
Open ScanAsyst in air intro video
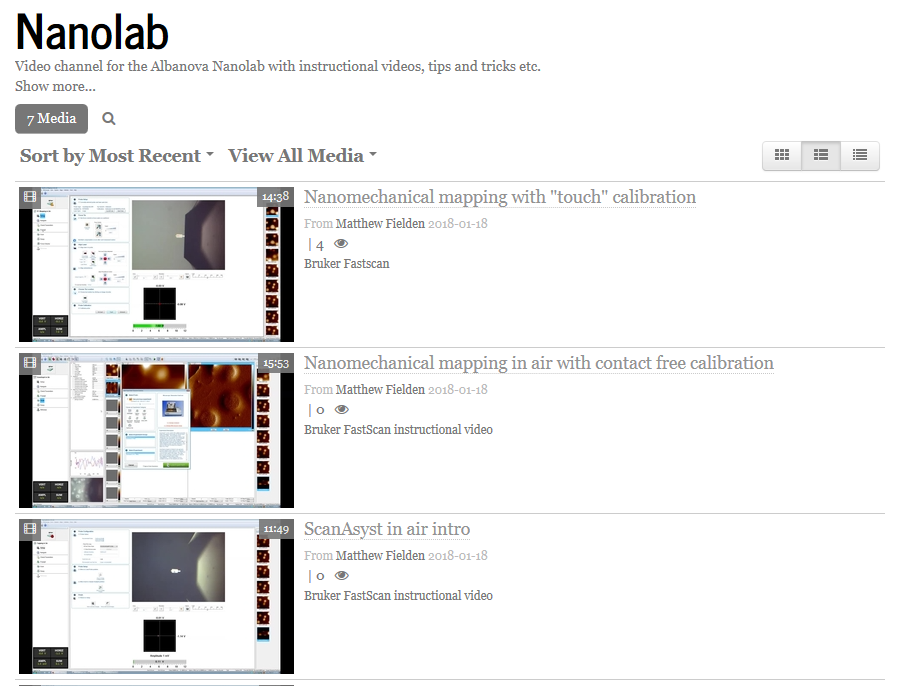click(x=386, y=529)
